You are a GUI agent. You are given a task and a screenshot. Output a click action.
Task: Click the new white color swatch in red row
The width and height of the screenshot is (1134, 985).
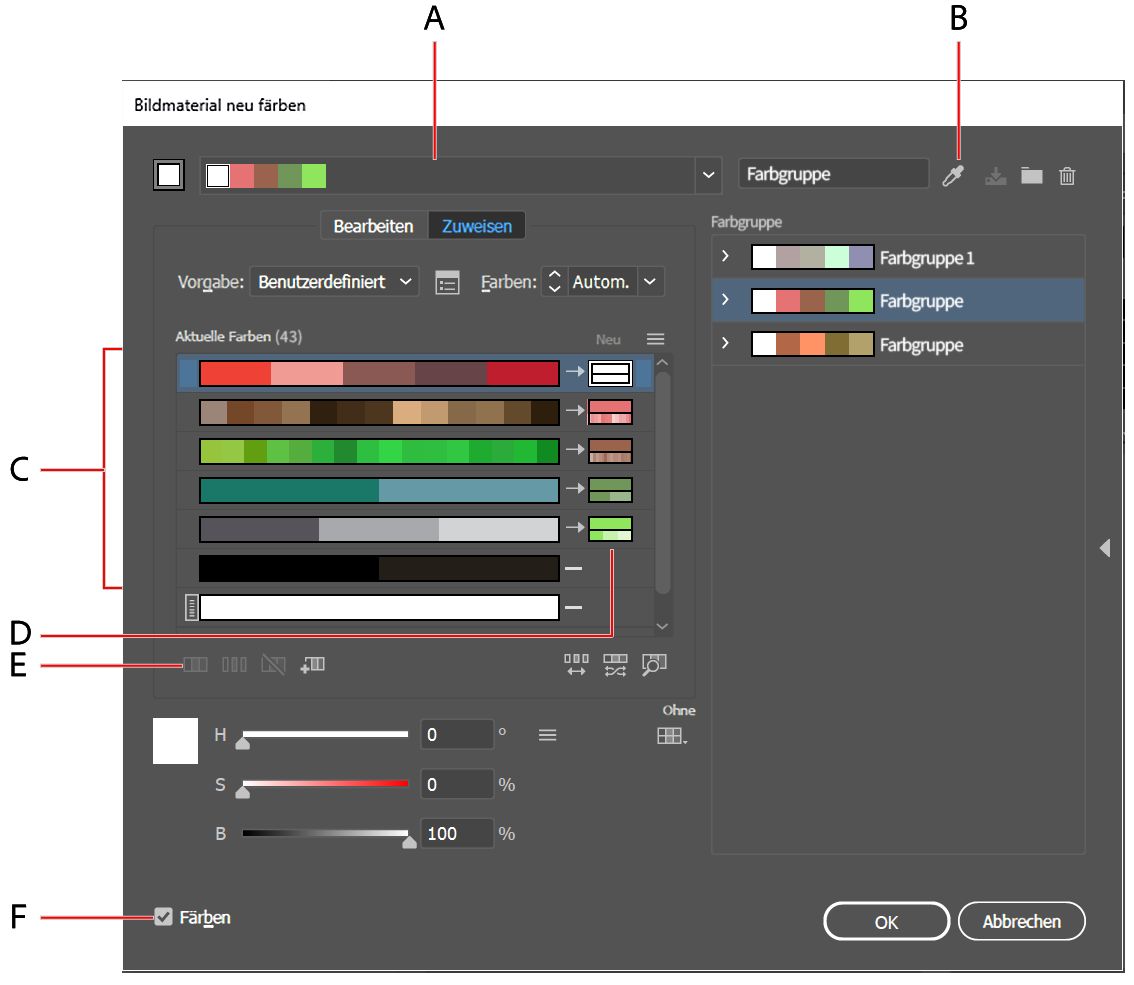coord(610,372)
